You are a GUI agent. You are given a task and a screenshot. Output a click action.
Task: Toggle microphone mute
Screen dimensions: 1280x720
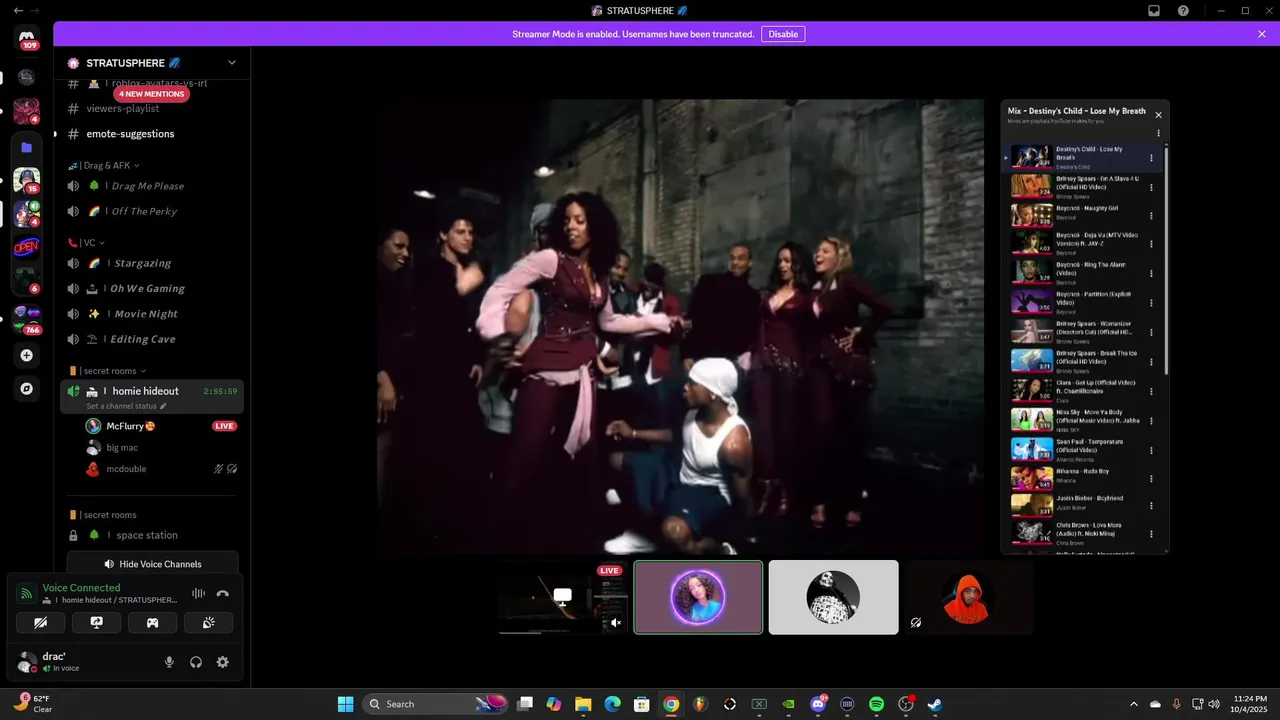169,662
